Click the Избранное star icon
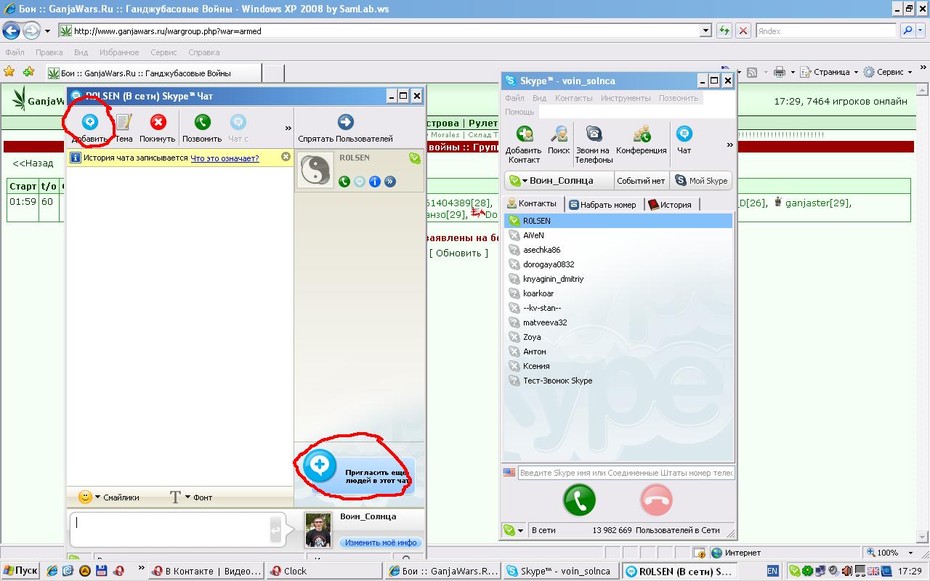 tap(9, 72)
